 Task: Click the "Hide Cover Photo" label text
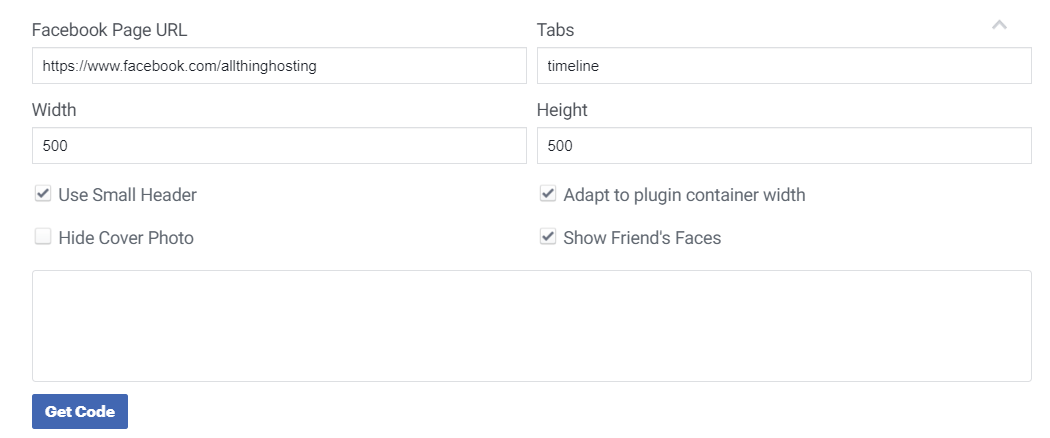tap(126, 238)
